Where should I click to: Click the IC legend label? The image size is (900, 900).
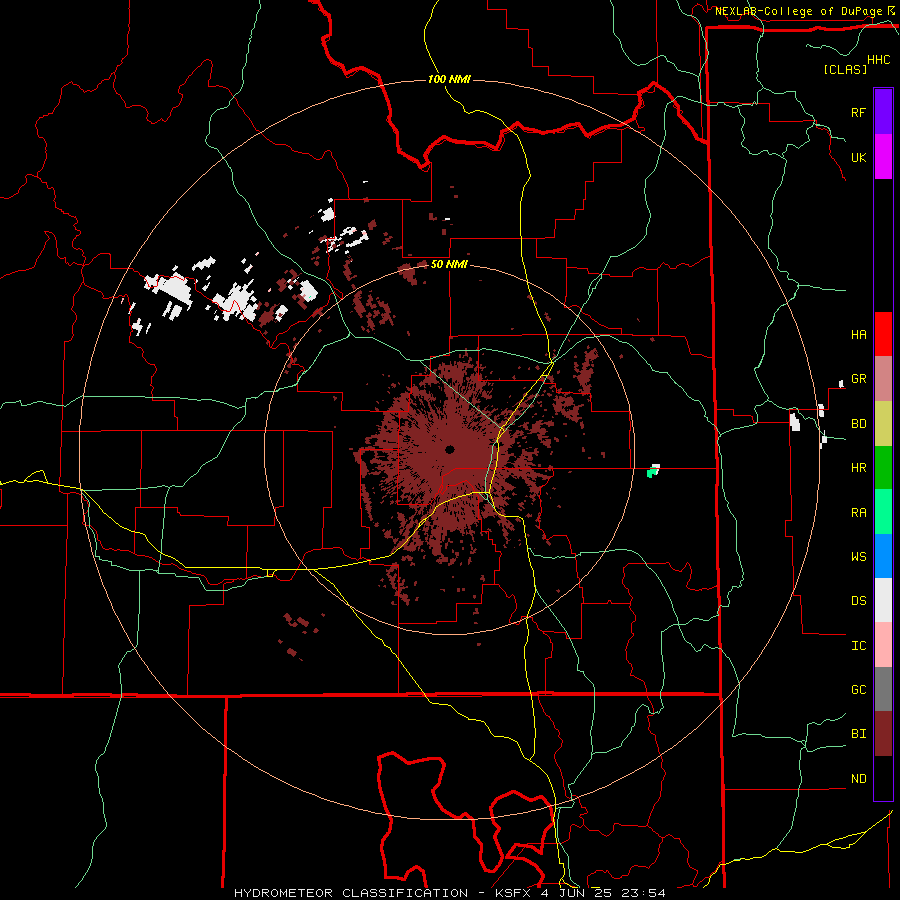[858, 646]
